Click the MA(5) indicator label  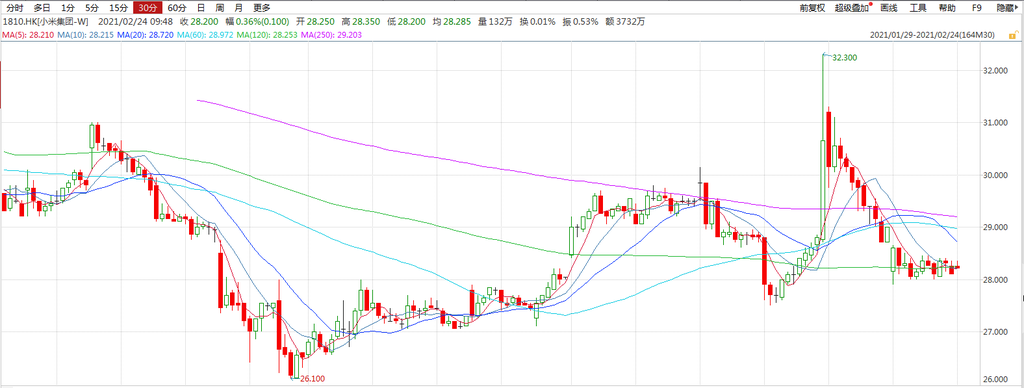tap(26, 34)
